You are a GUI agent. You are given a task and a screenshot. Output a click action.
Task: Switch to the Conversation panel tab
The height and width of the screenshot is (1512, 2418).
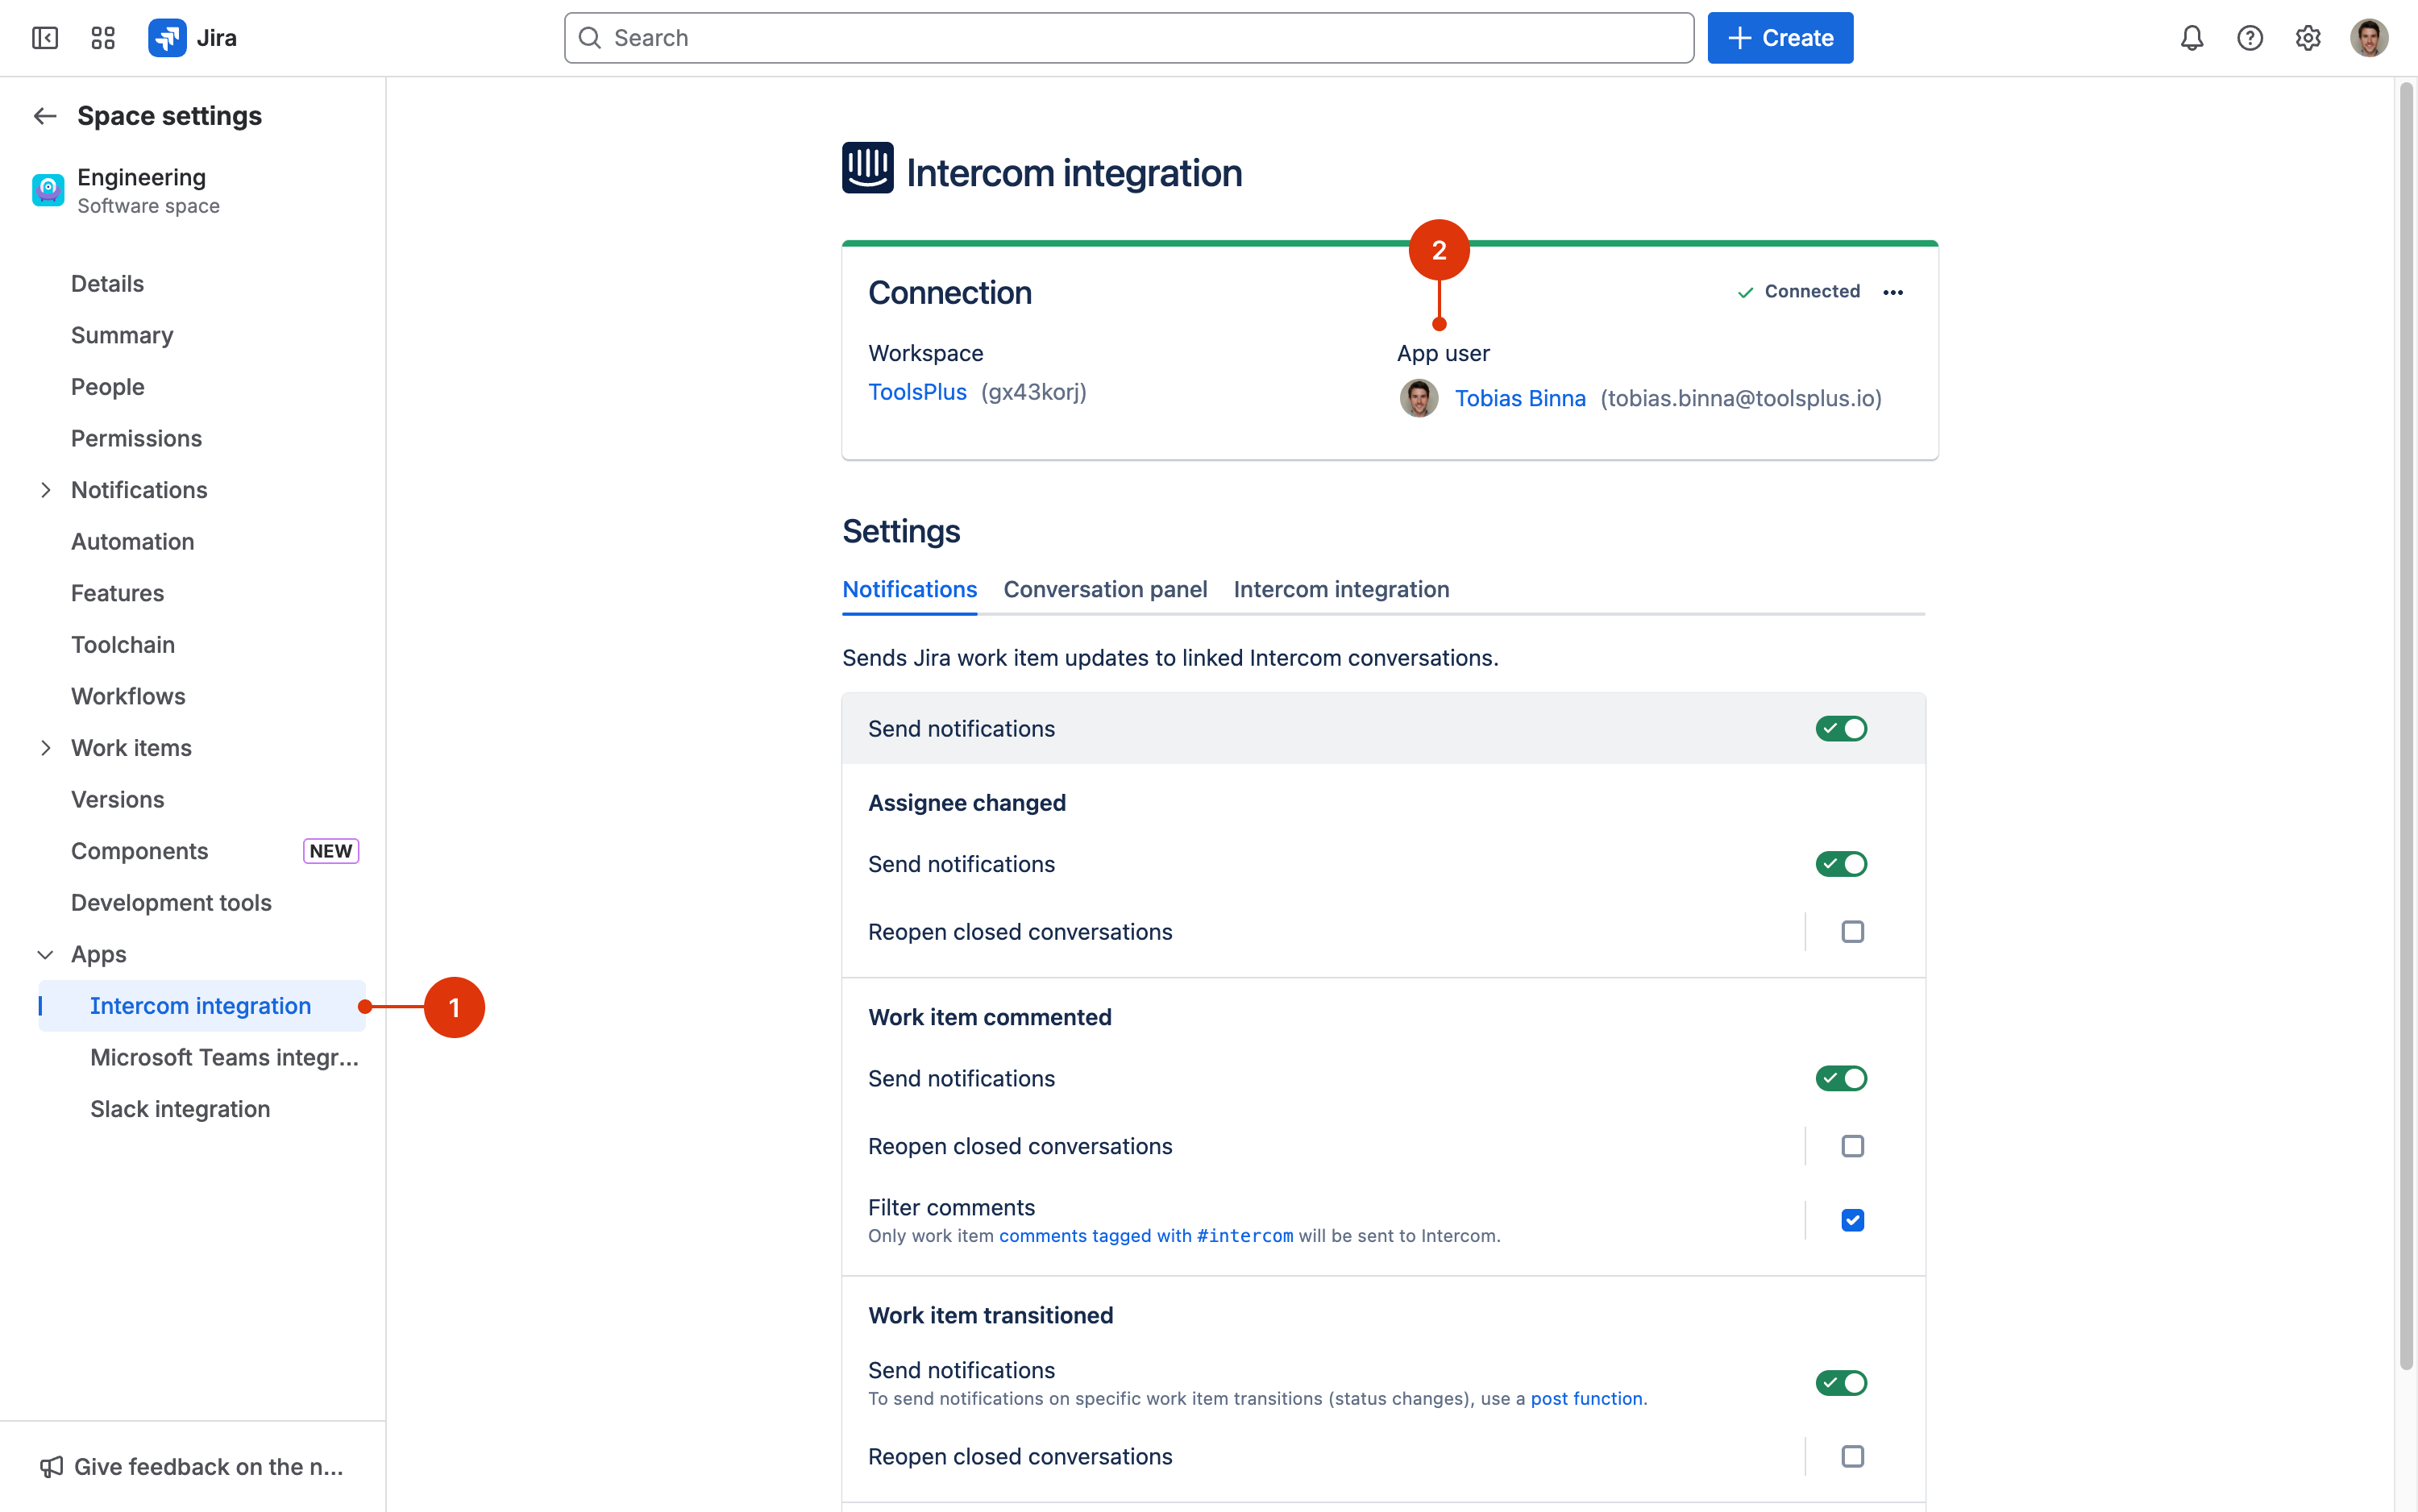[1105, 590]
